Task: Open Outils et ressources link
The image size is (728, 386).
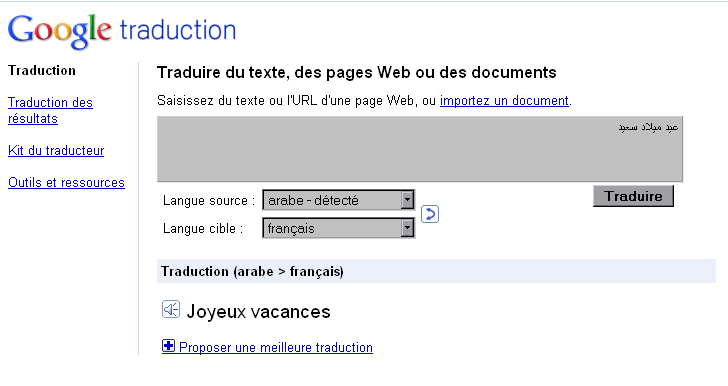Action: point(66,183)
